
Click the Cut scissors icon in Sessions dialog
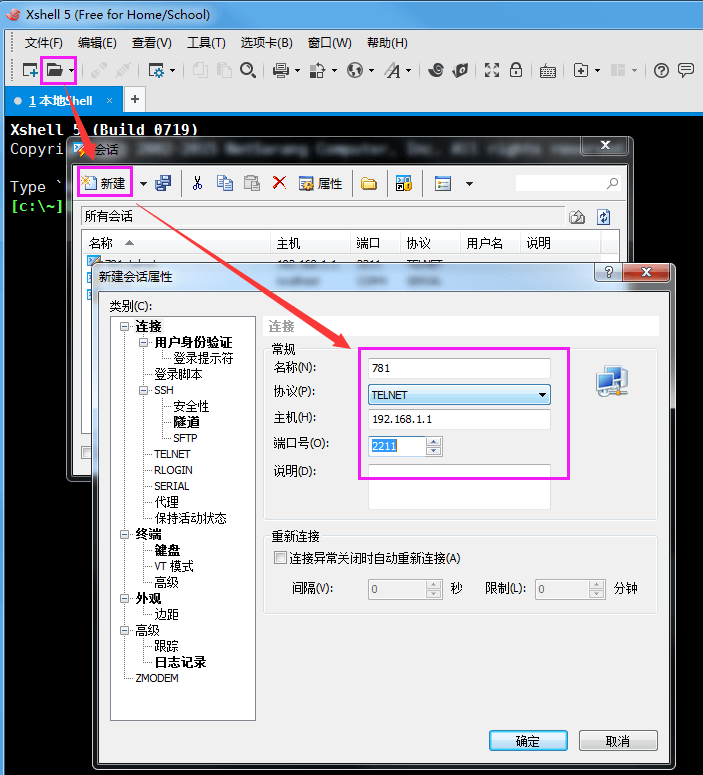click(x=197, y=183)
